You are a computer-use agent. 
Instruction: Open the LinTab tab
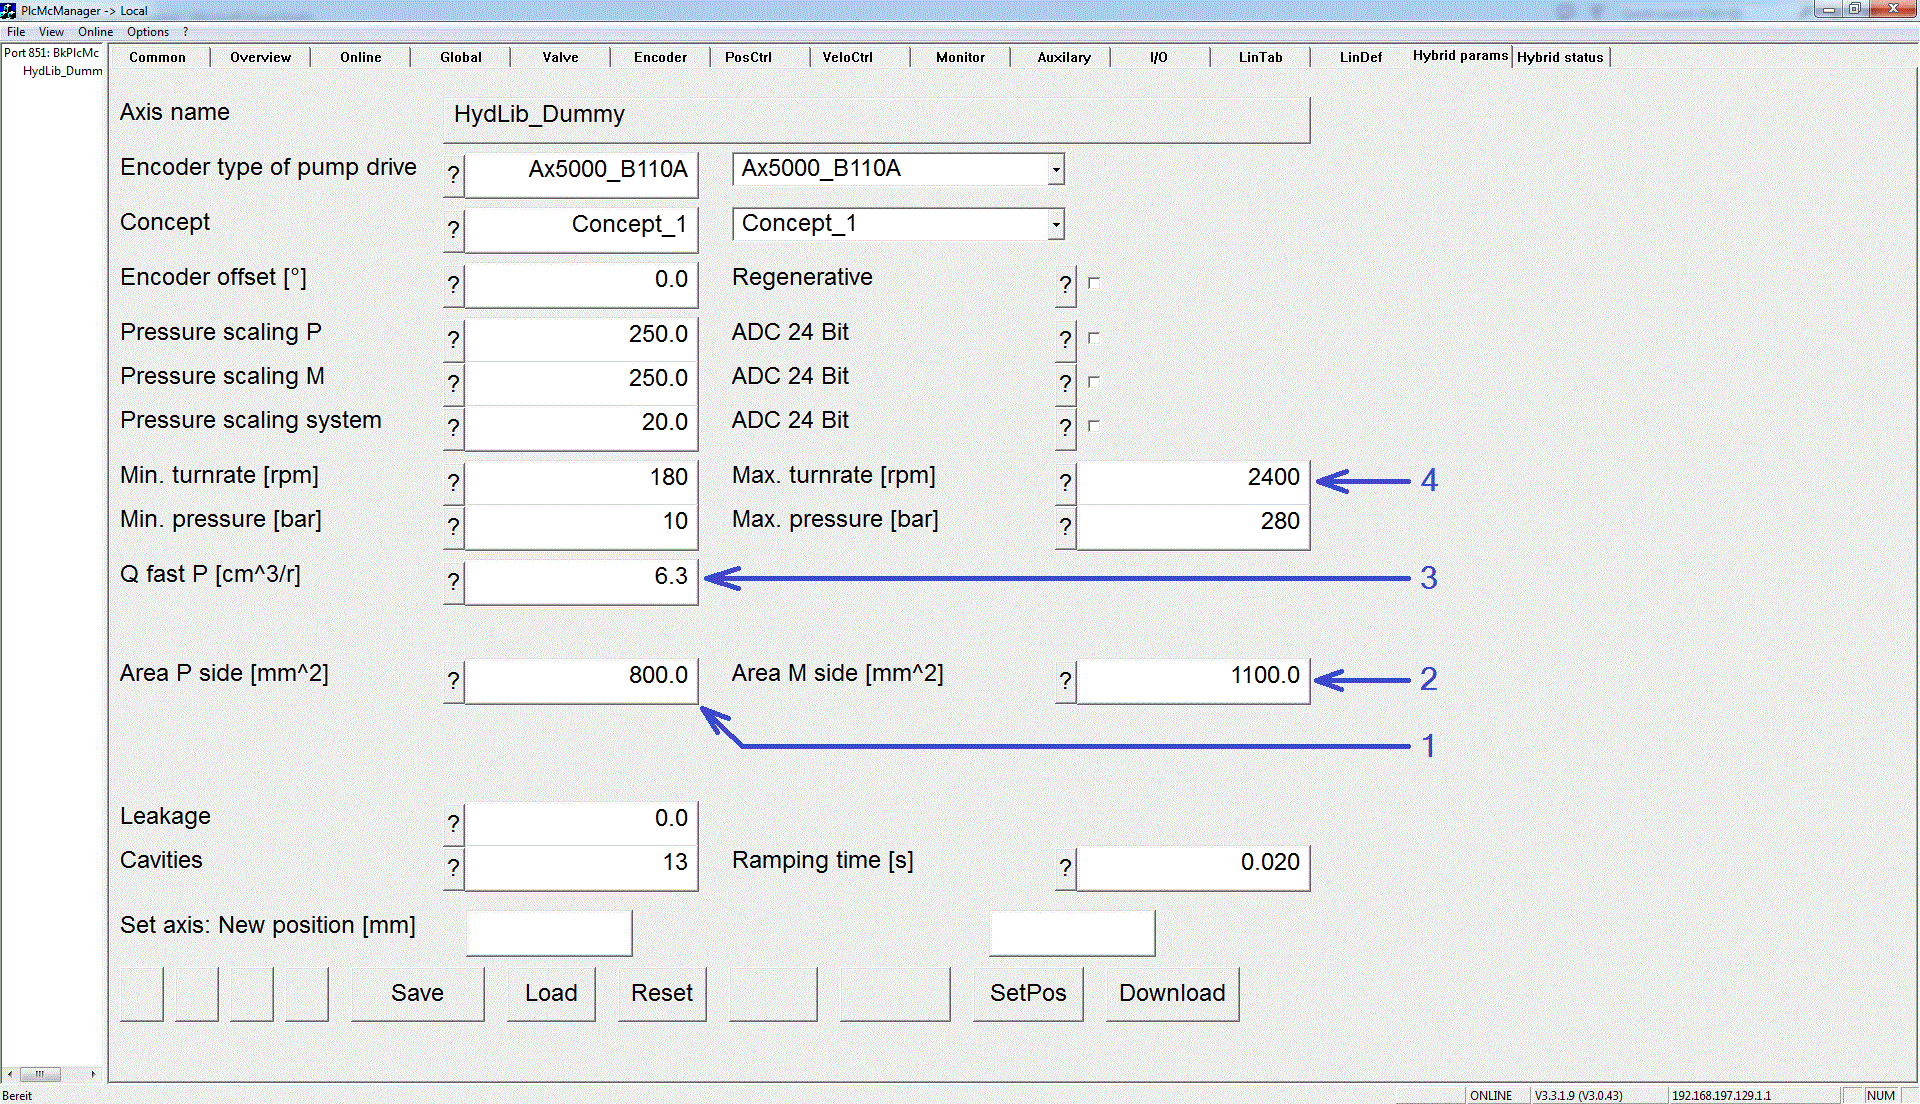[x=1260, y=57]
